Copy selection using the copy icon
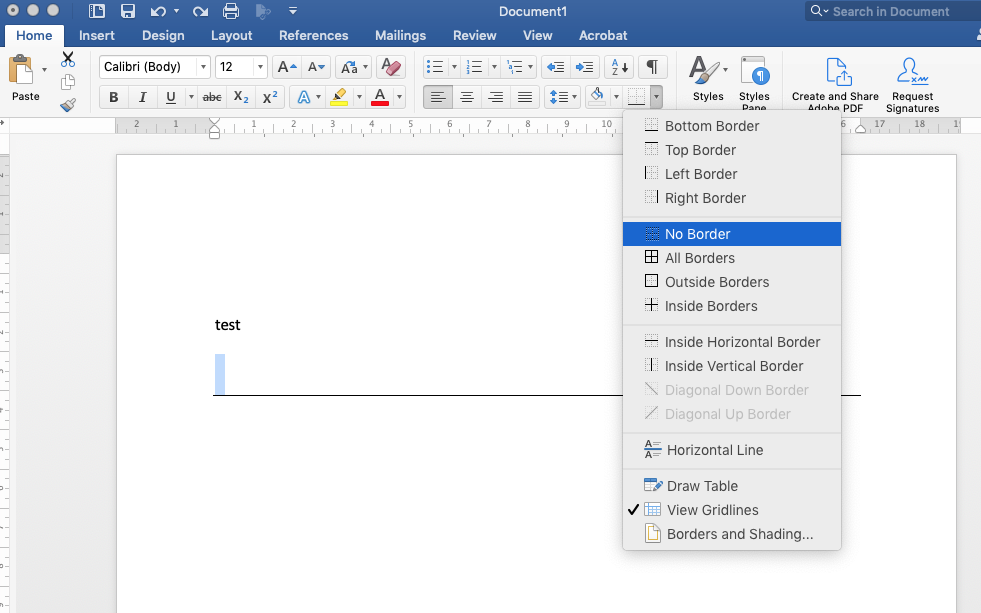The image size is (981, 613). point(68,82)
